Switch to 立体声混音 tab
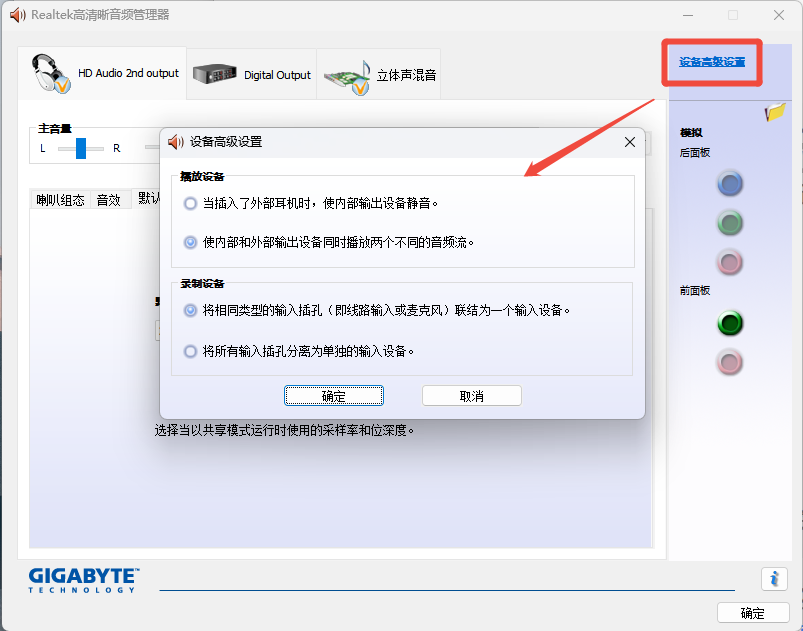803x631 pixels. (379, 74)
